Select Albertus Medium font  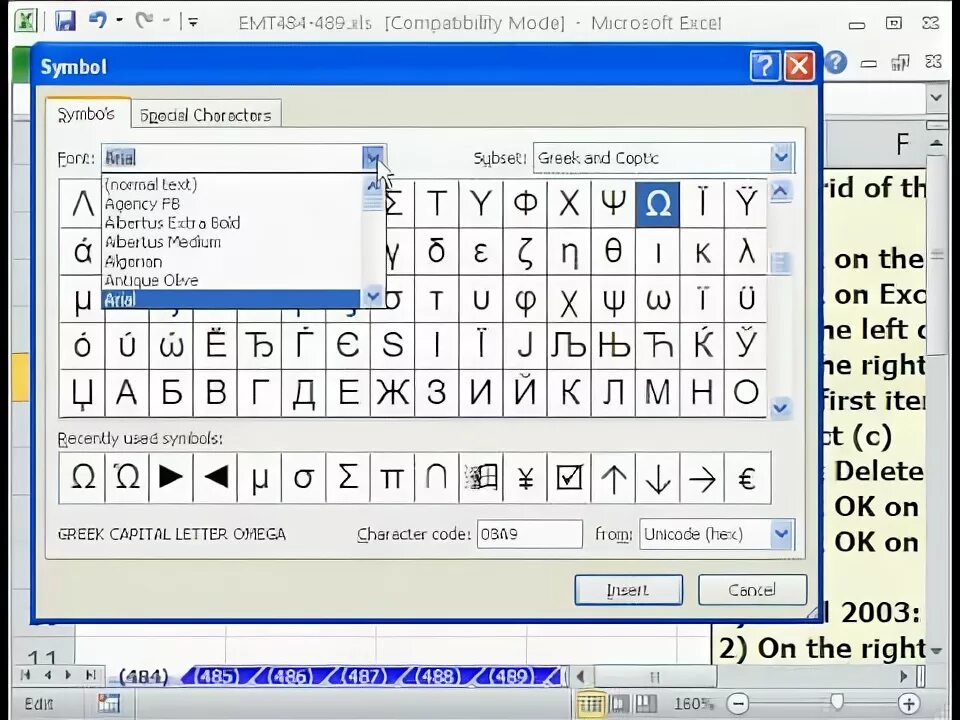(231, 242)
